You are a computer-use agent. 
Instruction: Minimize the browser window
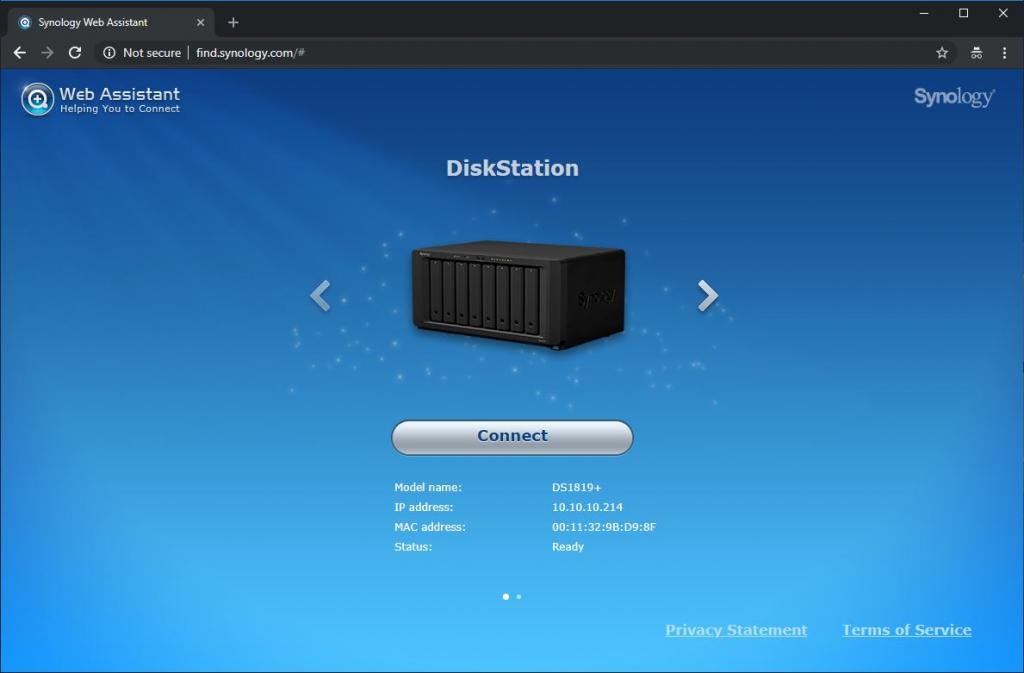click(924, 13)
